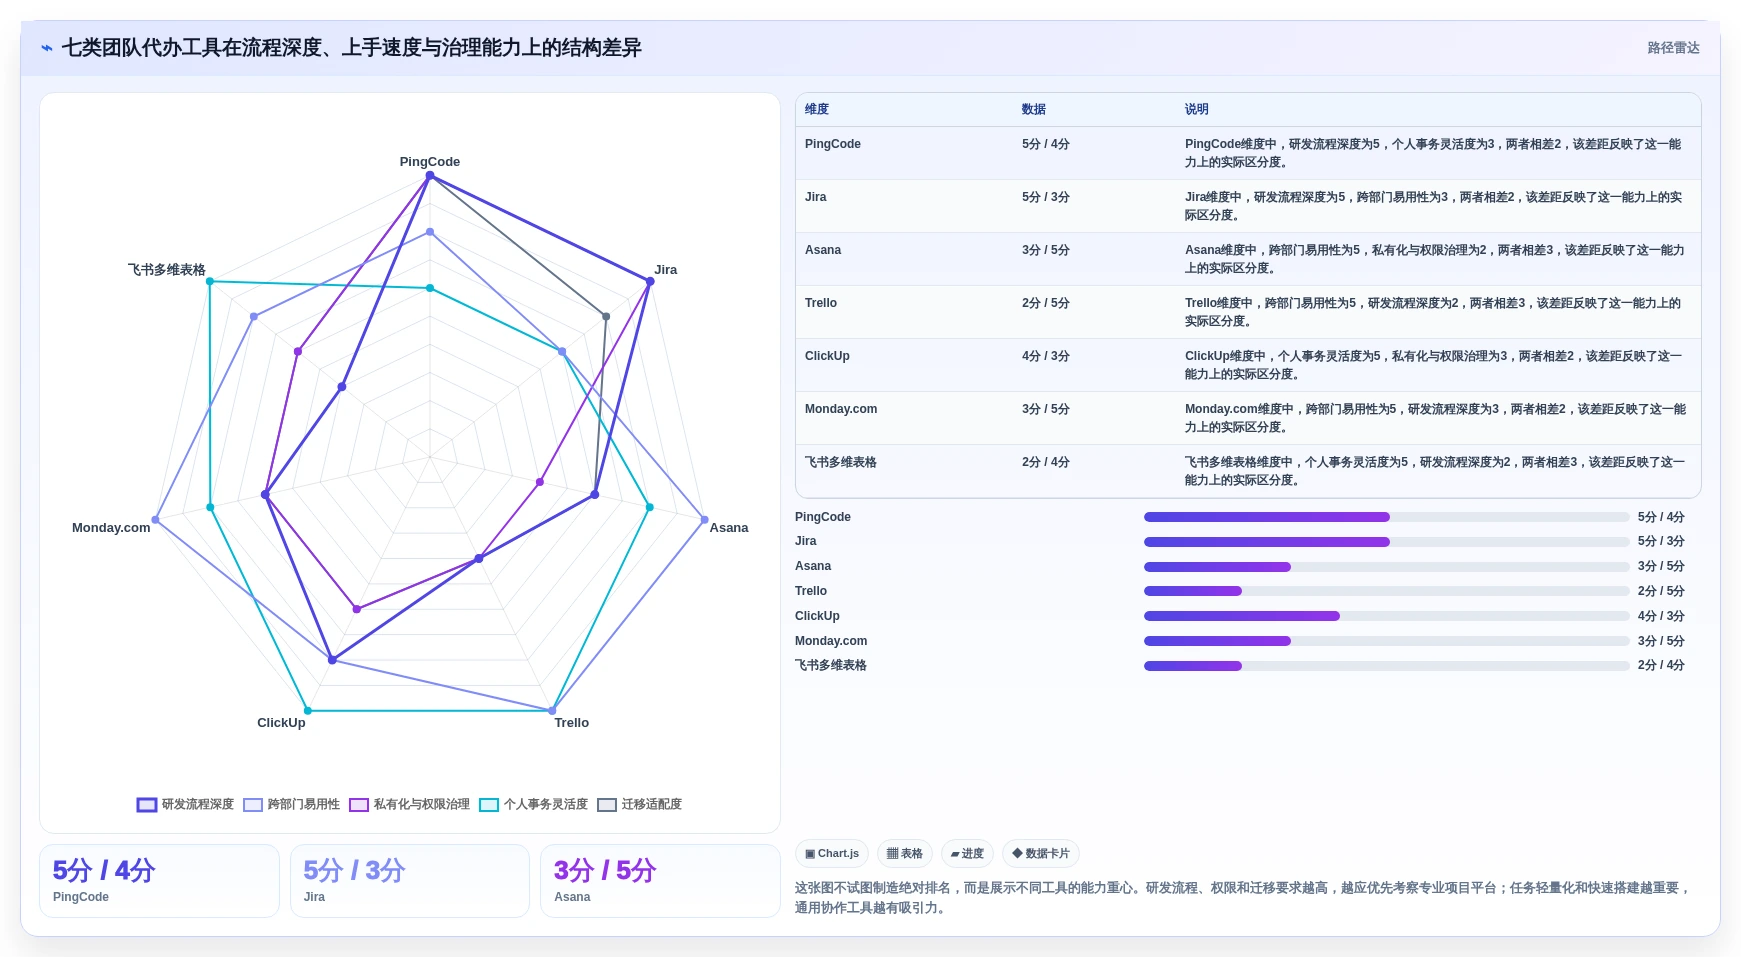Click the ClickUp axis label on radar
This screenshot has height=957, width=1741.
tap(281, 723)
